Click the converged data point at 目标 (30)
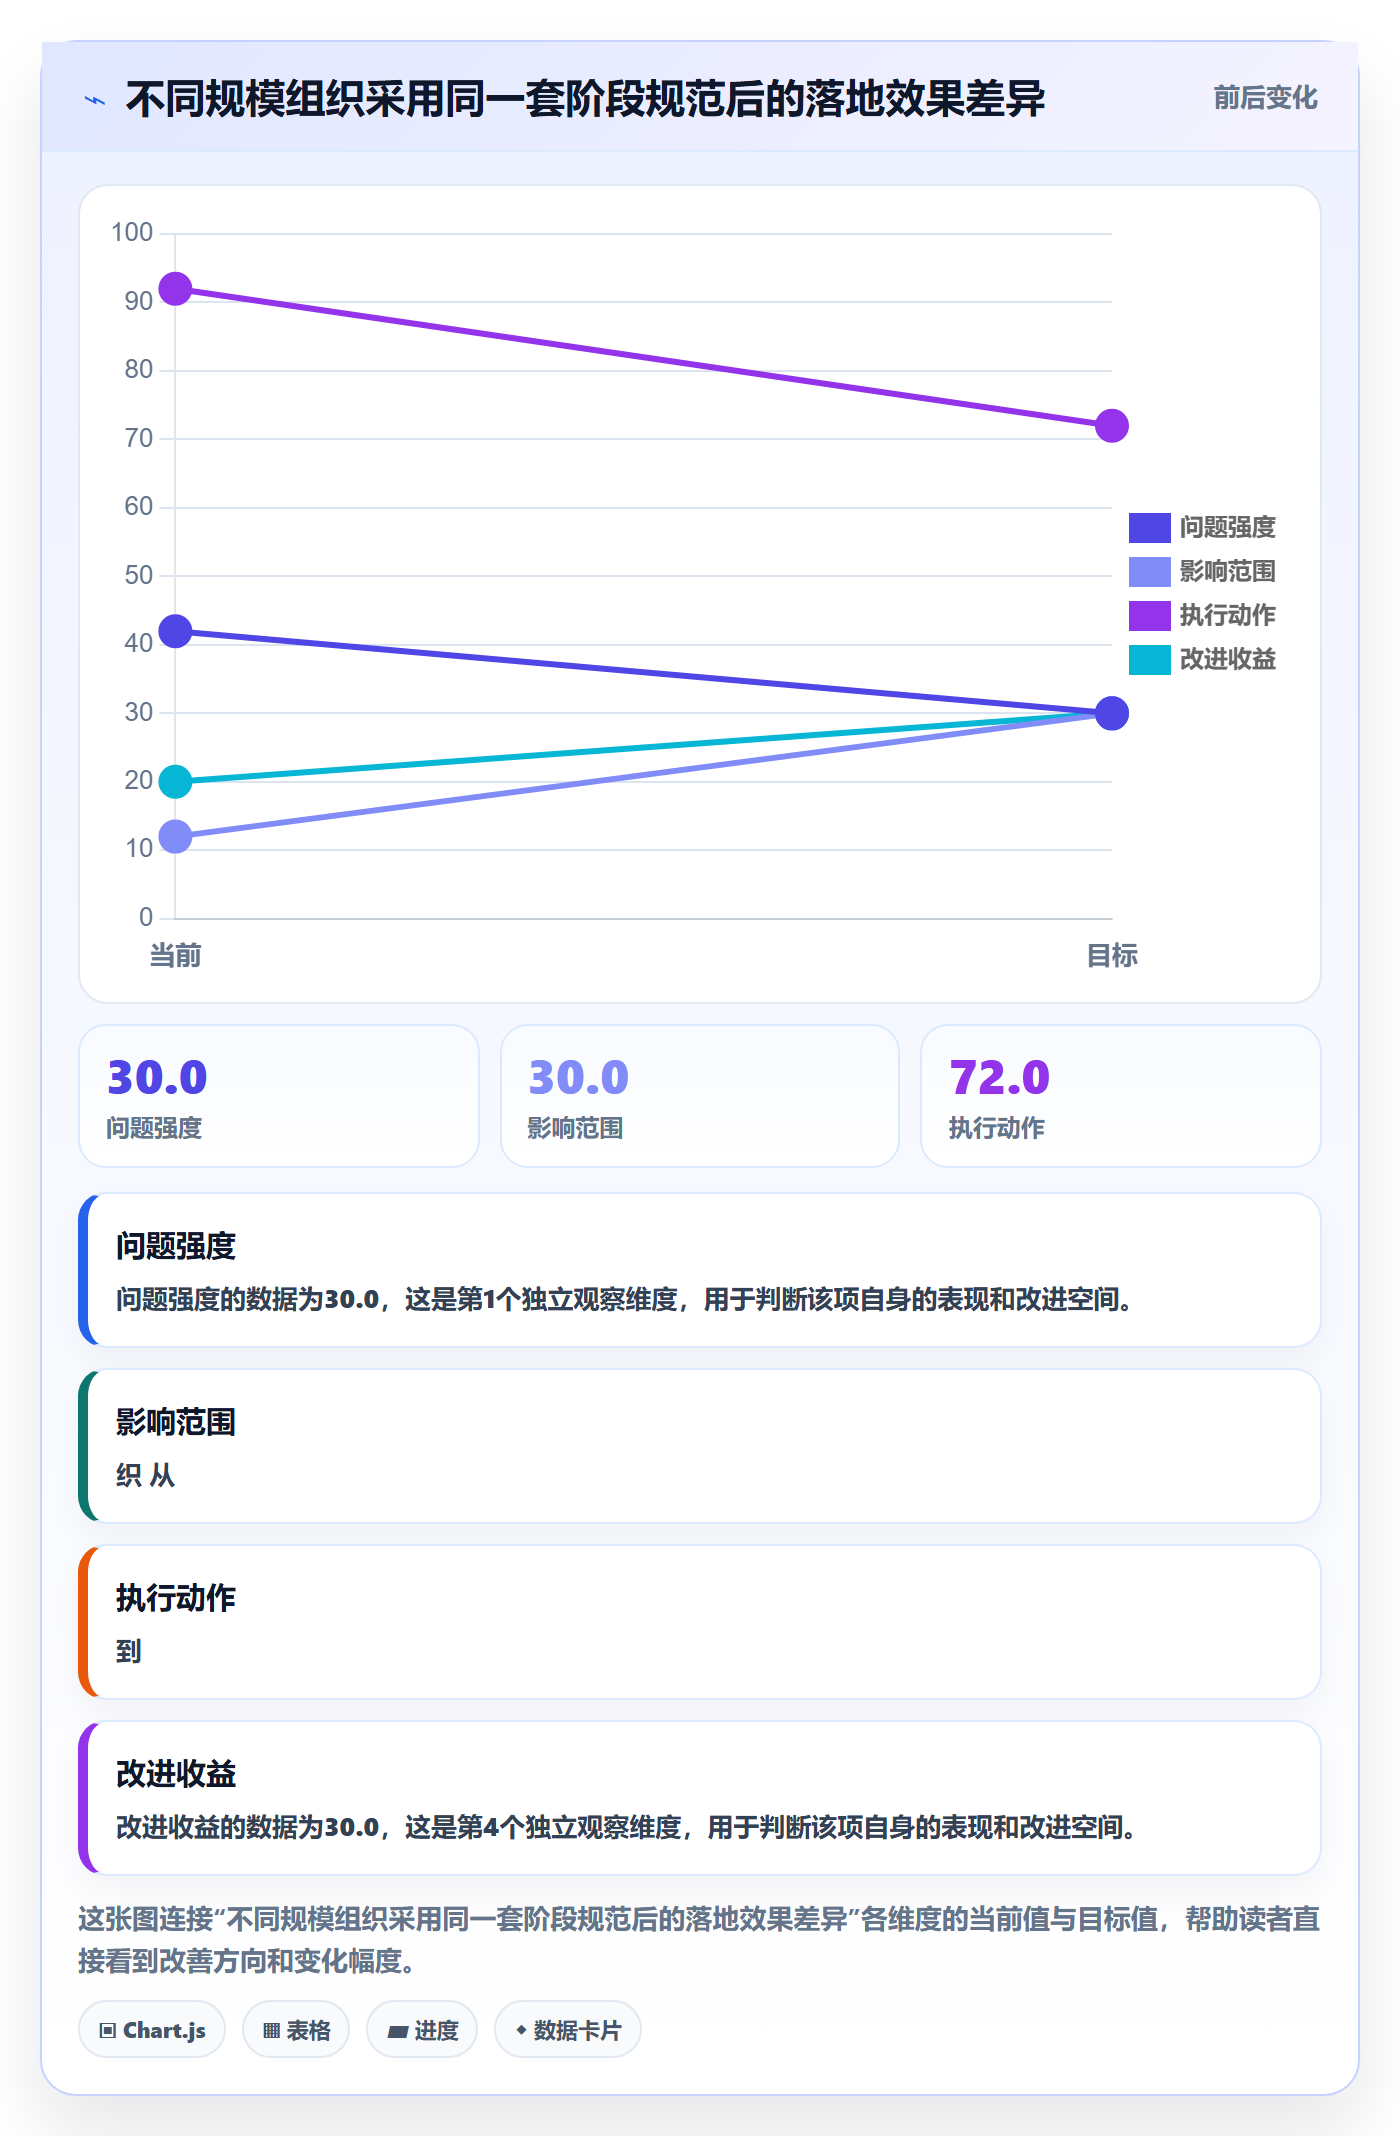The height and width of the screenshot is (2136, 1400). click(1112, 713)
